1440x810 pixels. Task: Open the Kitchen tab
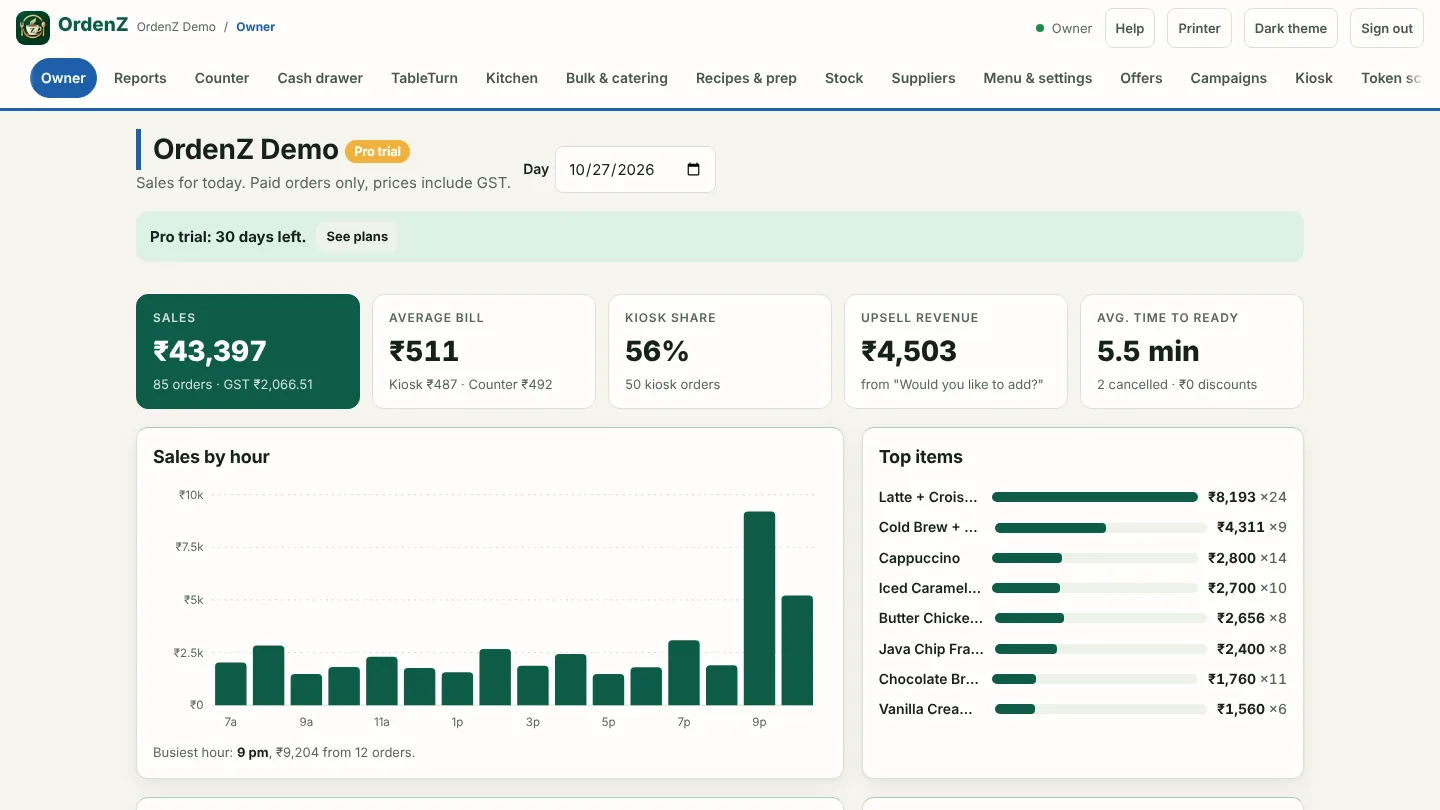tap(512, 78)
